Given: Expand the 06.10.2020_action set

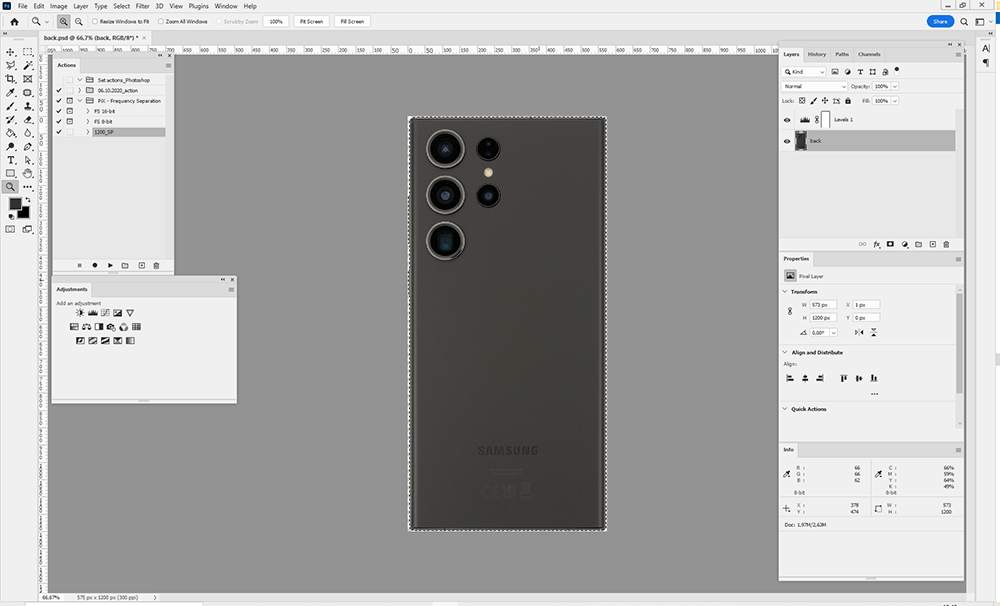Looking at the screenshot, I should (80, 91).
